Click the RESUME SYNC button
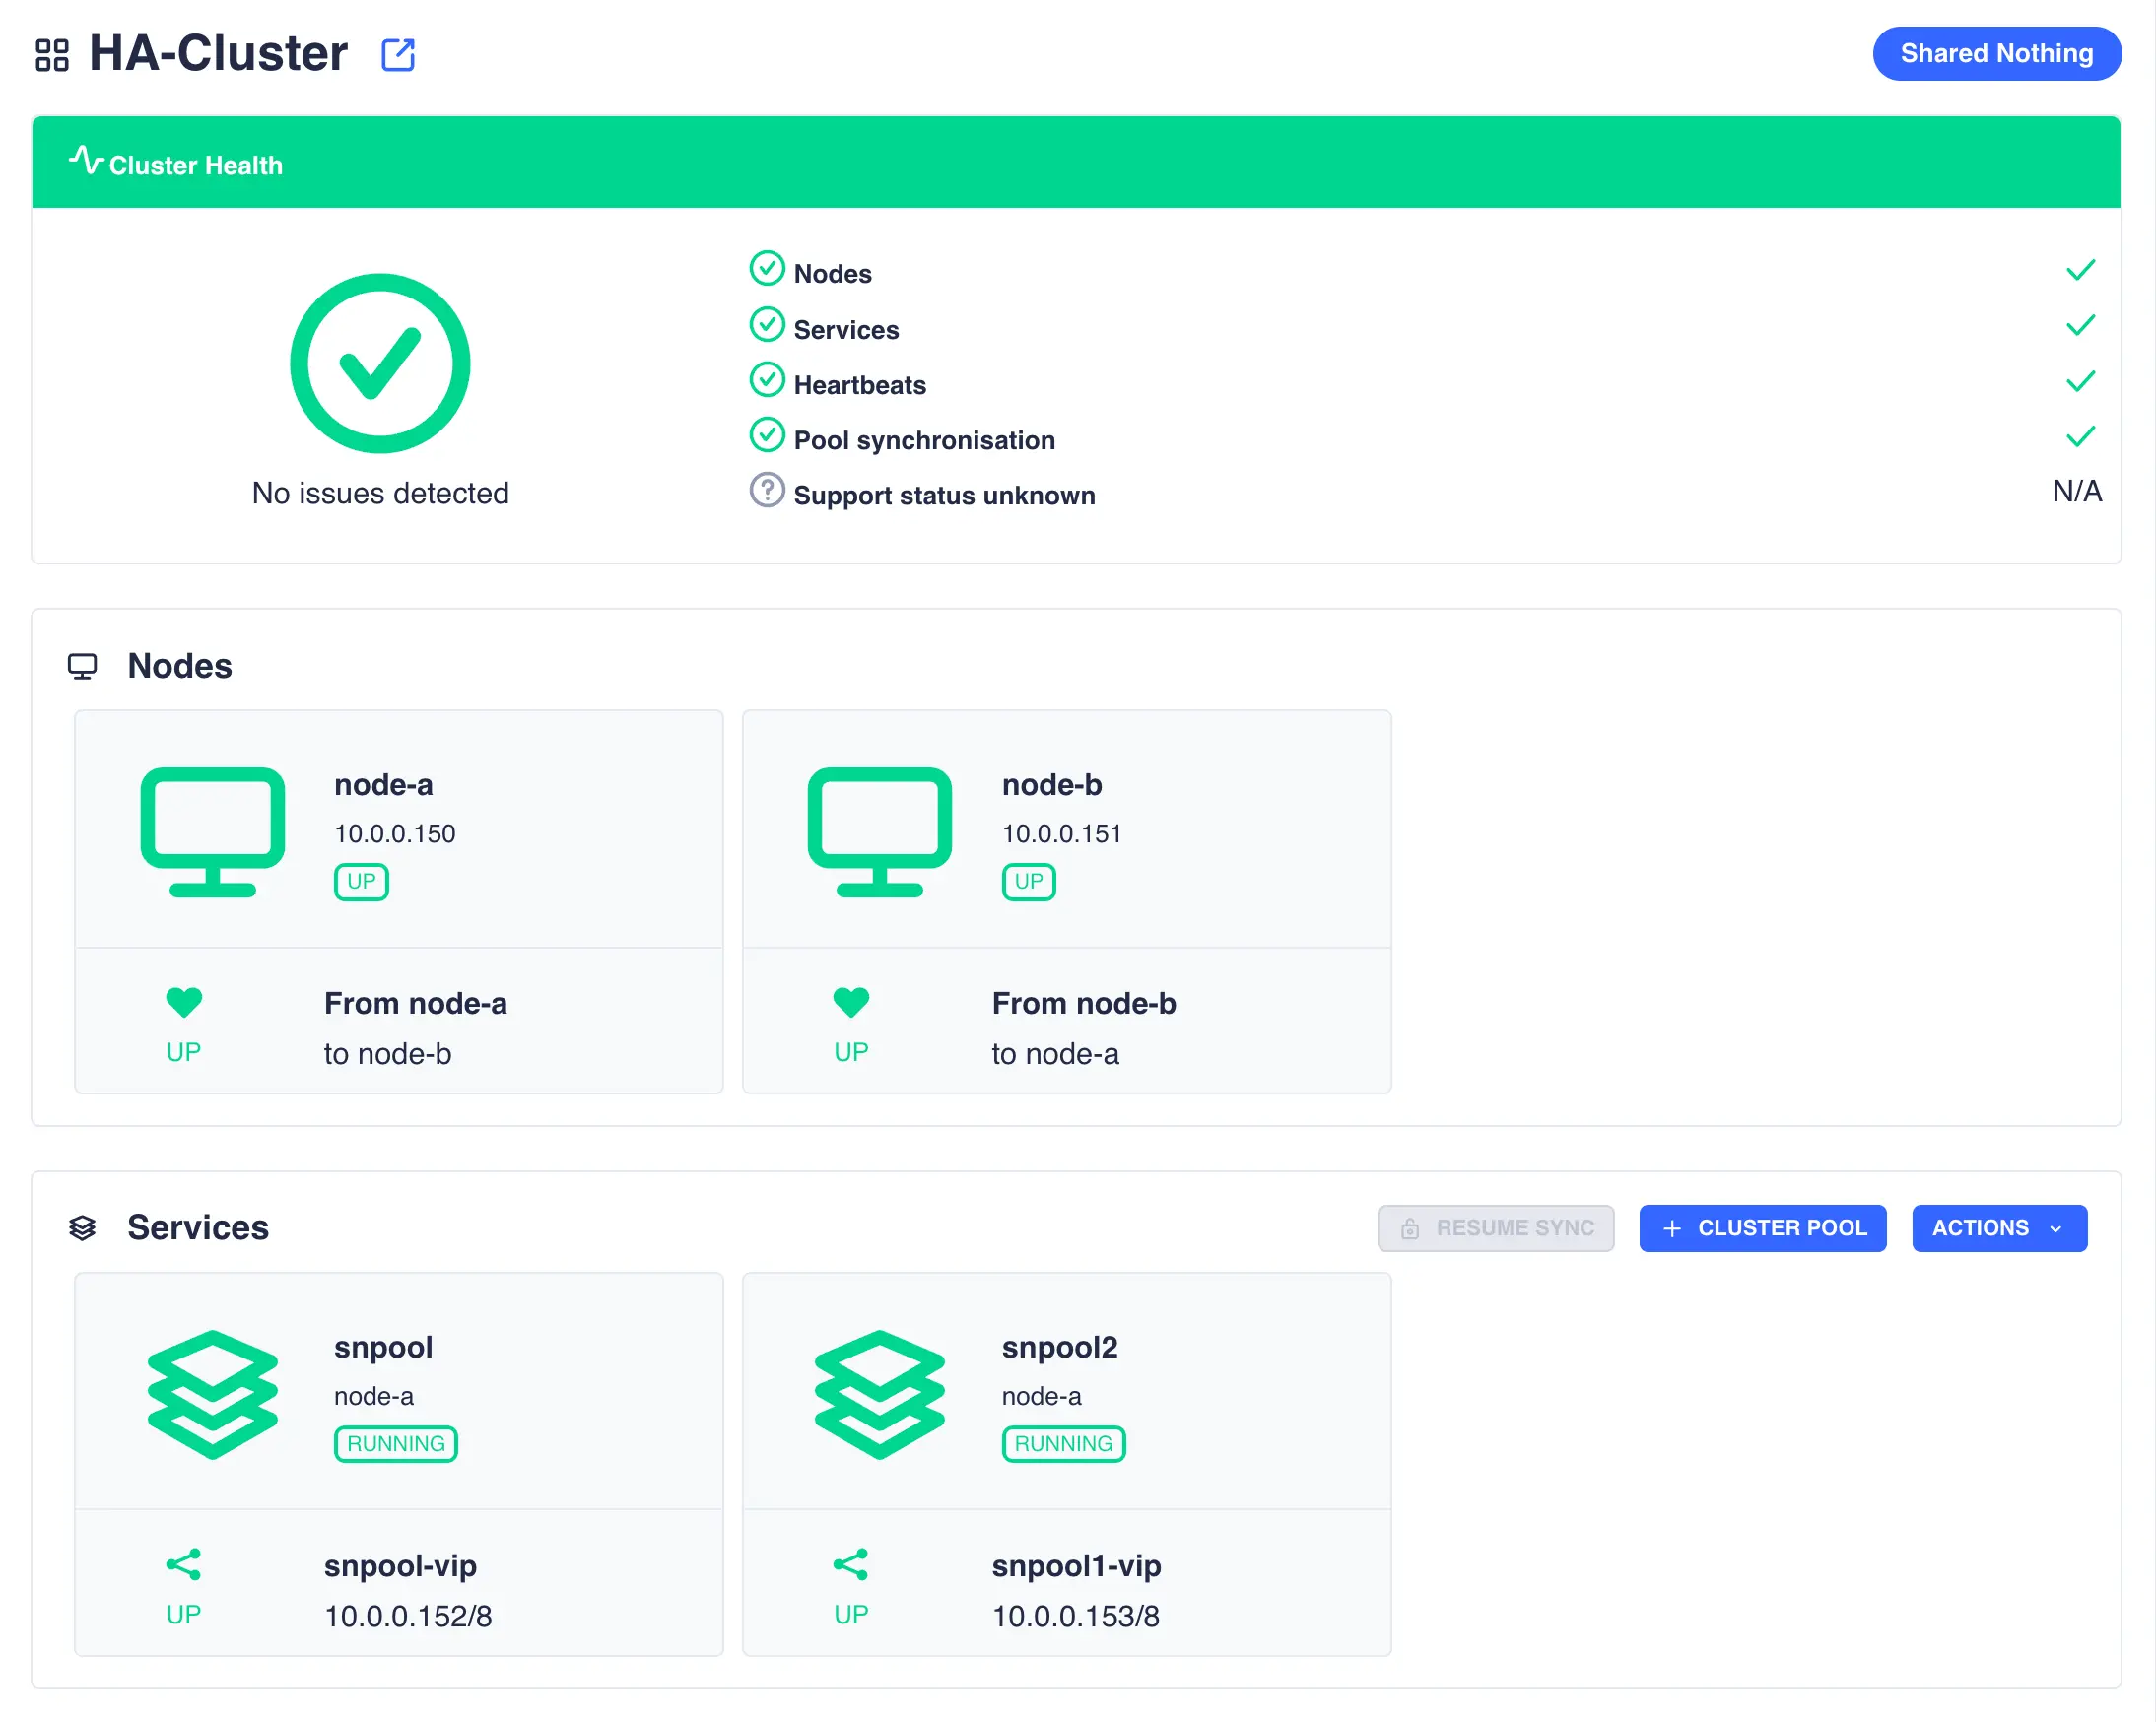This screenshot has width=2156, height=1722. [x=1495, y=1227]
